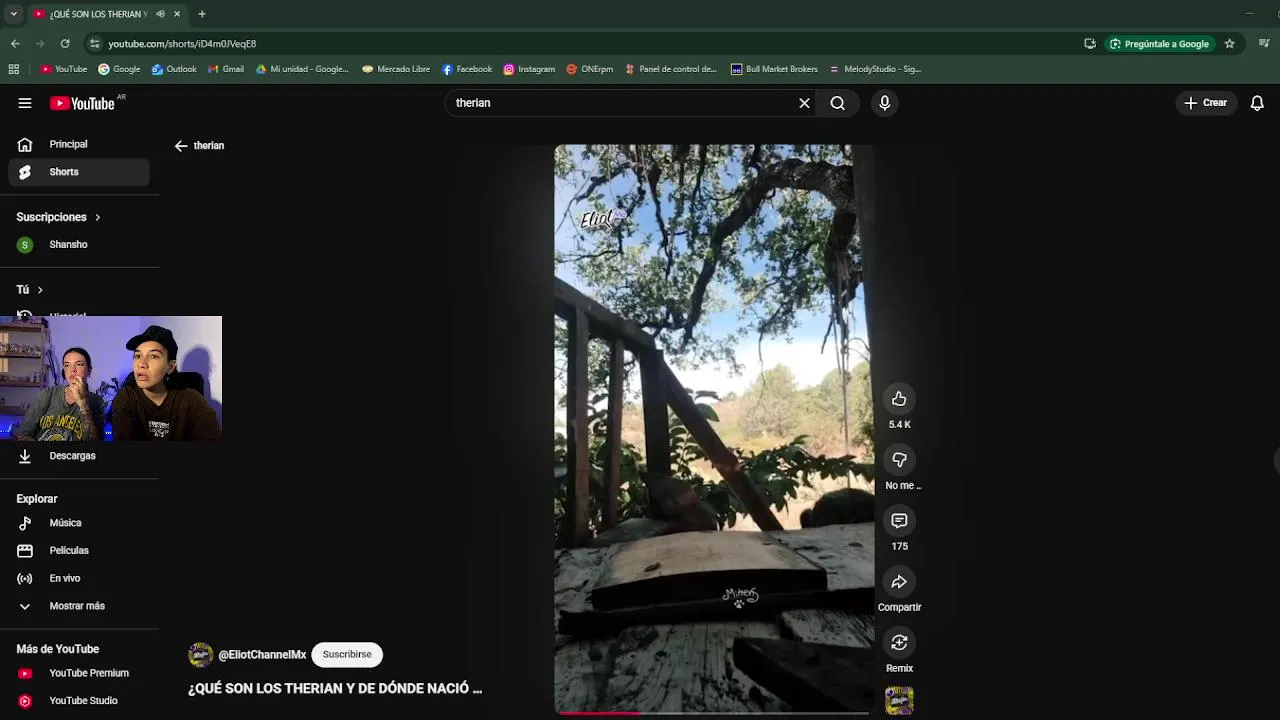Expand Suscripciones section

click(58, 217)
